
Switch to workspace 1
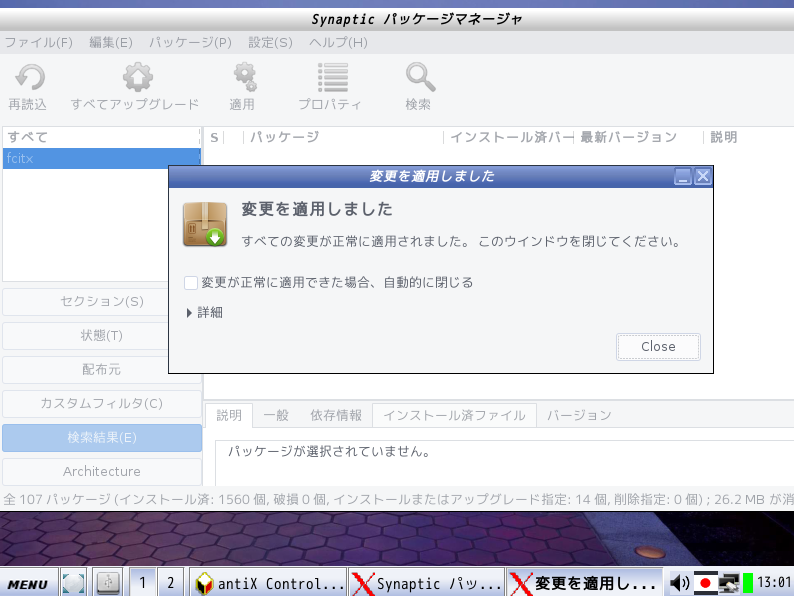[143, 583]
